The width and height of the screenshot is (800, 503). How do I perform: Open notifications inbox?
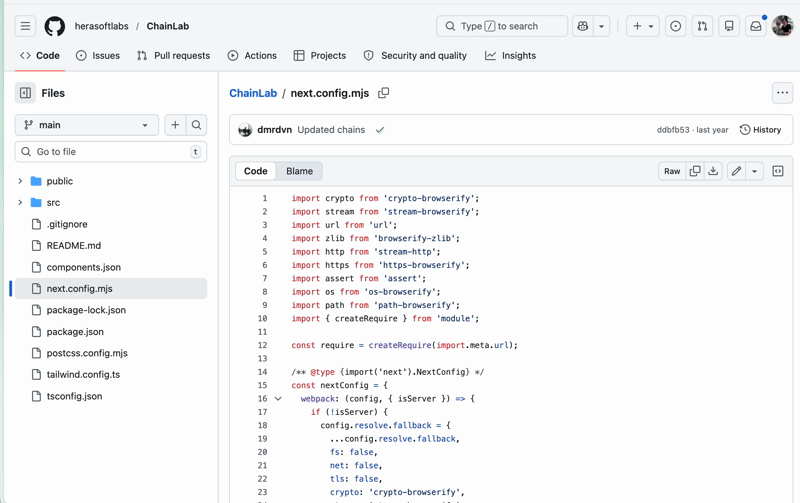coord(756,26)
